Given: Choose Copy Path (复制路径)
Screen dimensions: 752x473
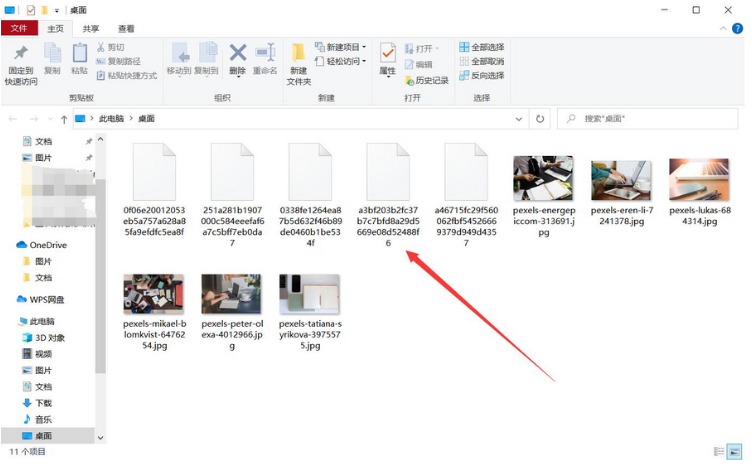Looking at the screenshot, I should coord(118,61).
